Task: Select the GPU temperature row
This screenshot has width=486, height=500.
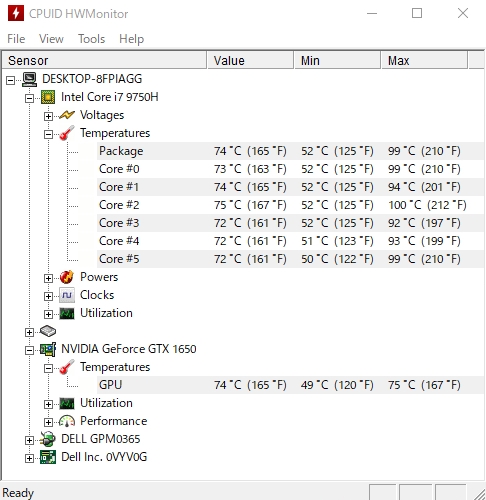Action: (290, 385)
